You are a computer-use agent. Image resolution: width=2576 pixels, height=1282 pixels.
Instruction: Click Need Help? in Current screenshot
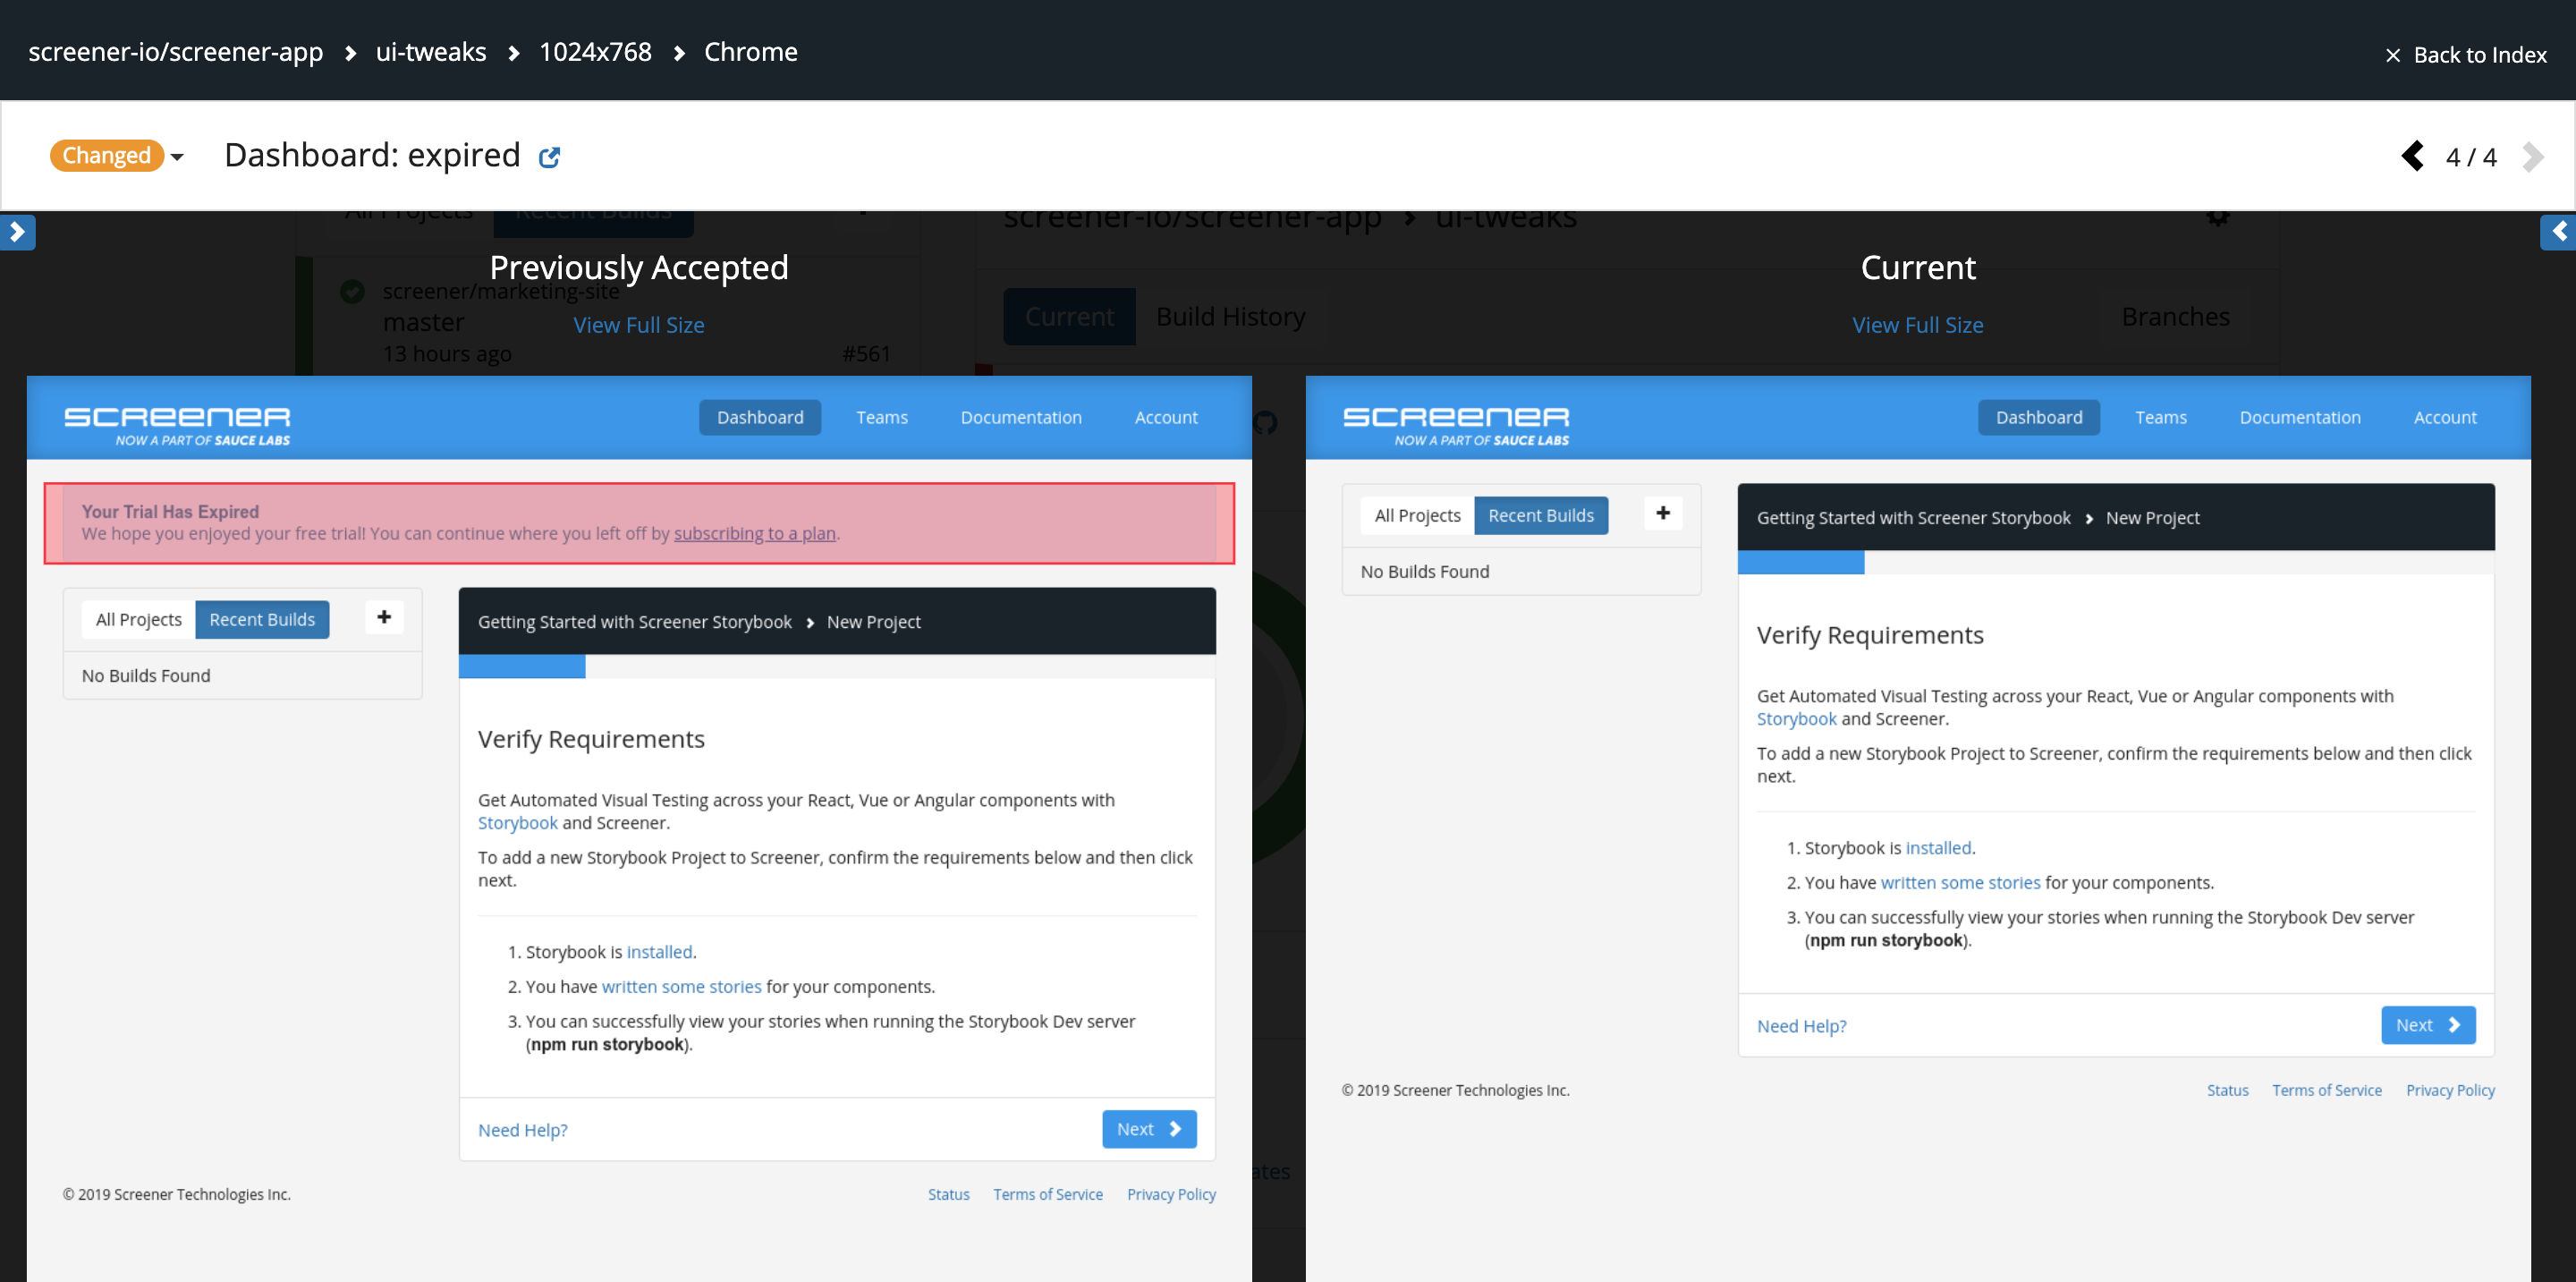tap(1802, 1026)
